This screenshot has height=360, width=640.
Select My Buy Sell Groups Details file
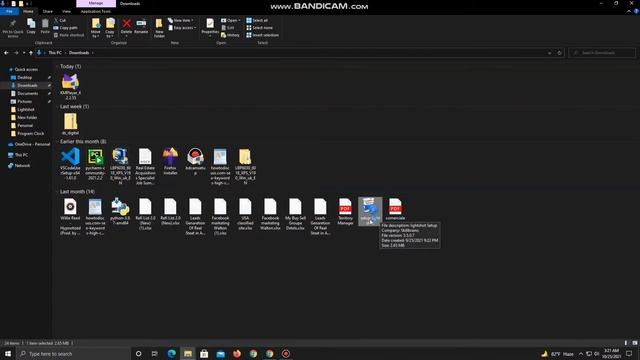[x=295, y=214]
